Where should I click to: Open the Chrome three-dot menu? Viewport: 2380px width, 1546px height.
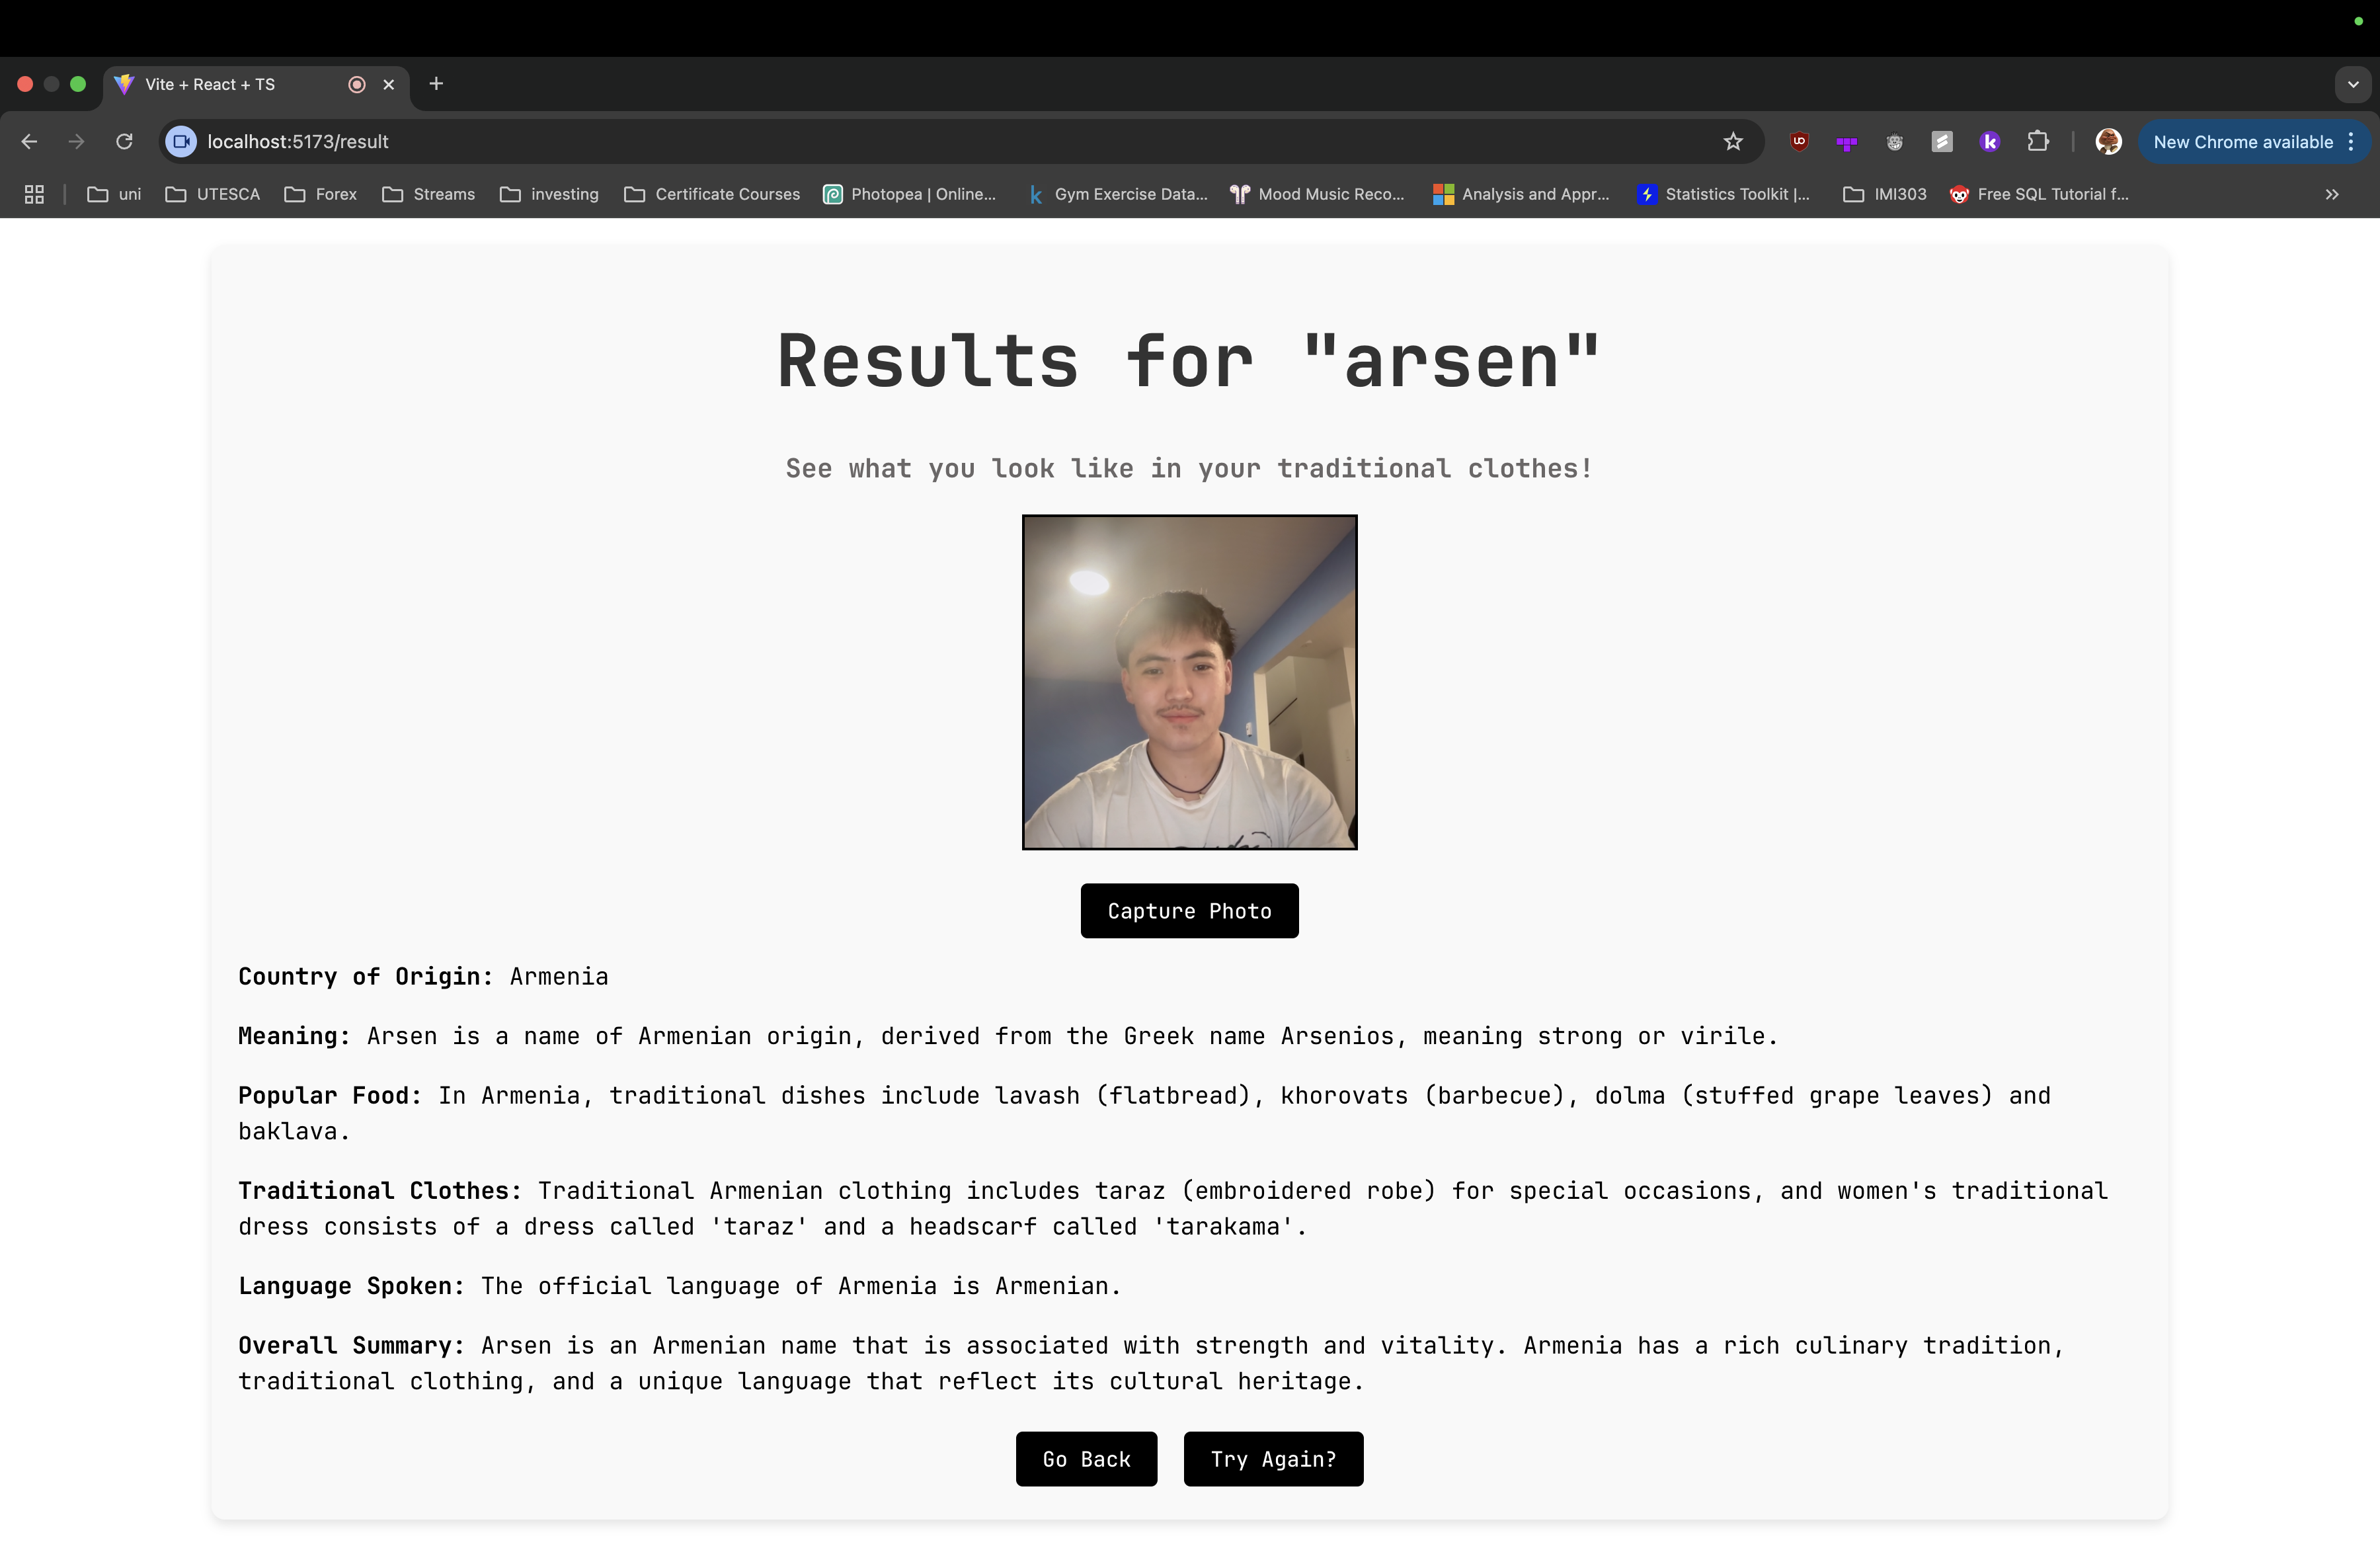[2351, 142]
